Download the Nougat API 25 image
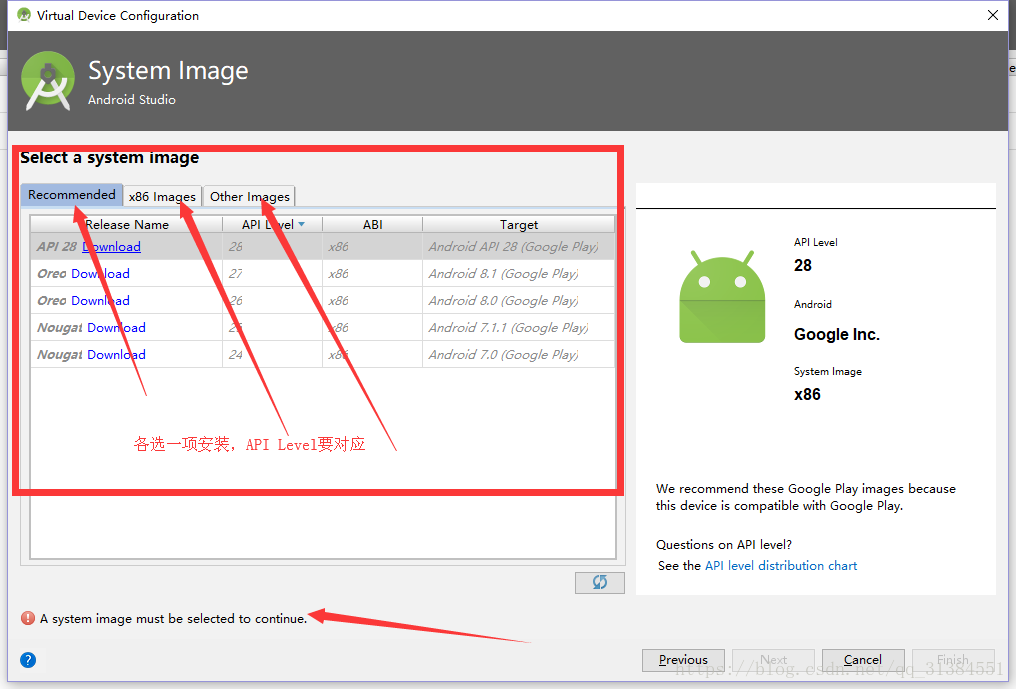Viewport: 1016px width, 689px height. (x=117, y=328)
